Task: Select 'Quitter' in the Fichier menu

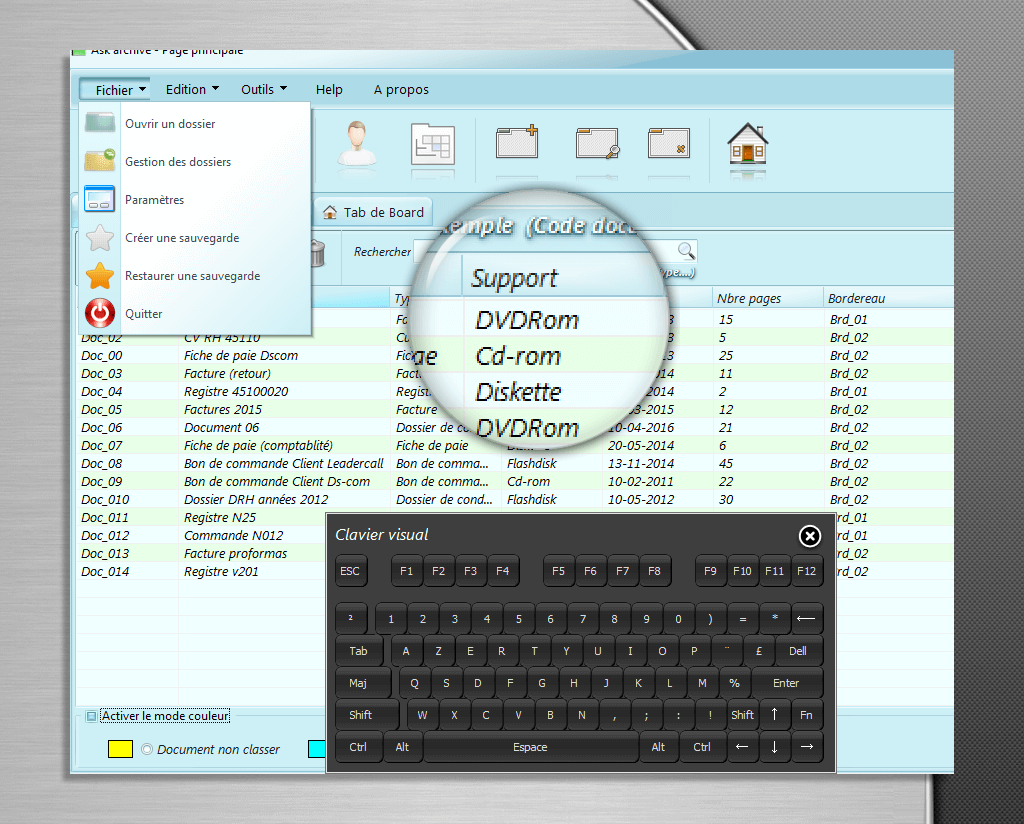Action: 143,314
